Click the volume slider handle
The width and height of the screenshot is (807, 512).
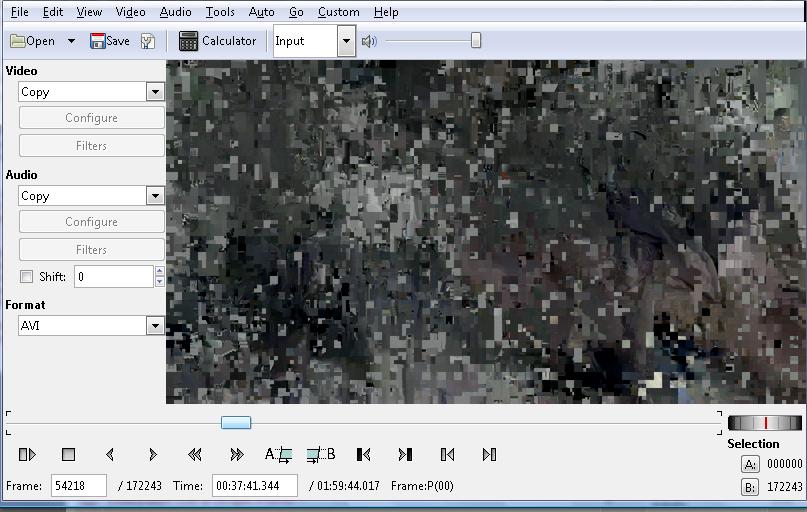coord(476,41)
